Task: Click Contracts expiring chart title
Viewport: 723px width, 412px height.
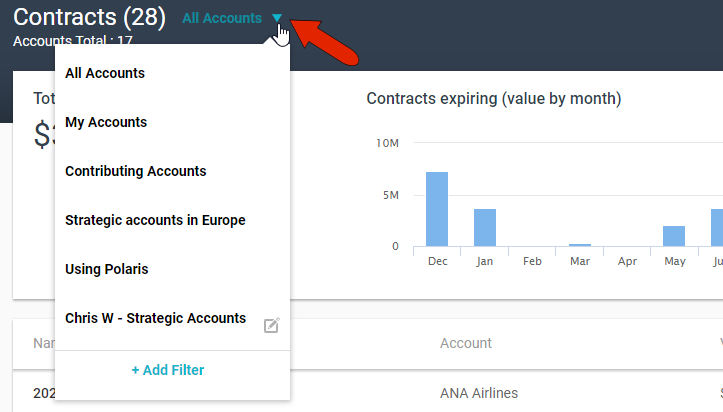Action: (494, 98)
